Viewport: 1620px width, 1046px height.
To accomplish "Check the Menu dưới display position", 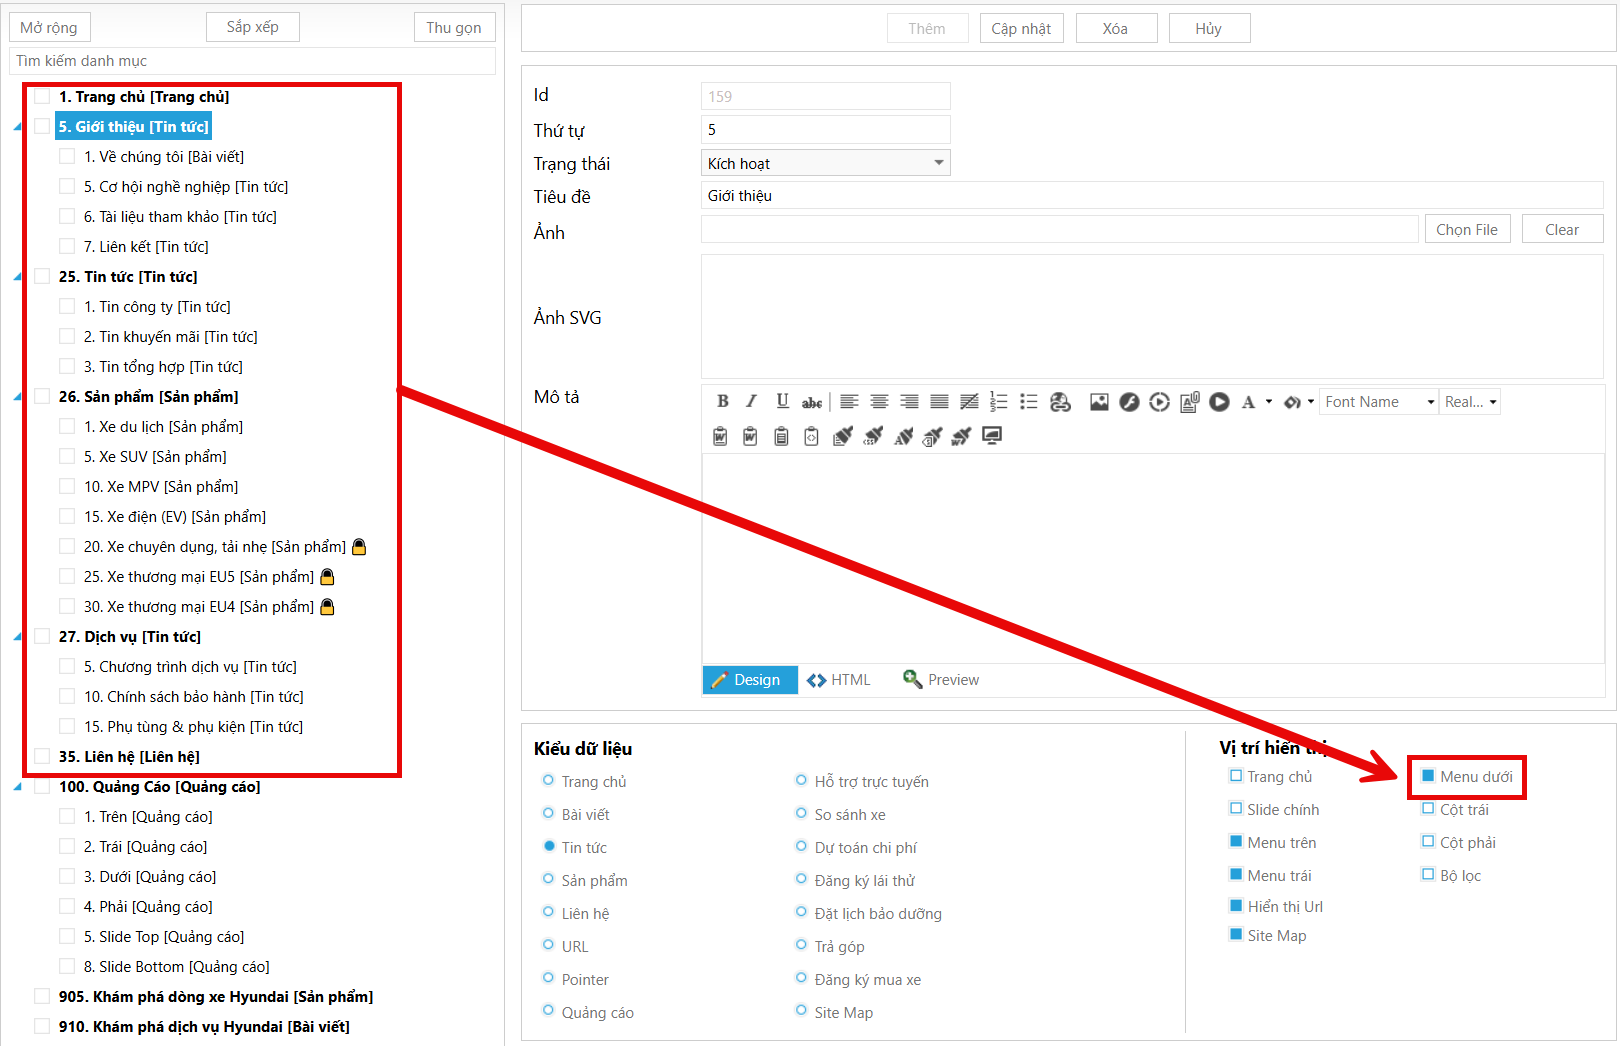I will pyautogui.click(x=1428, y=776).
